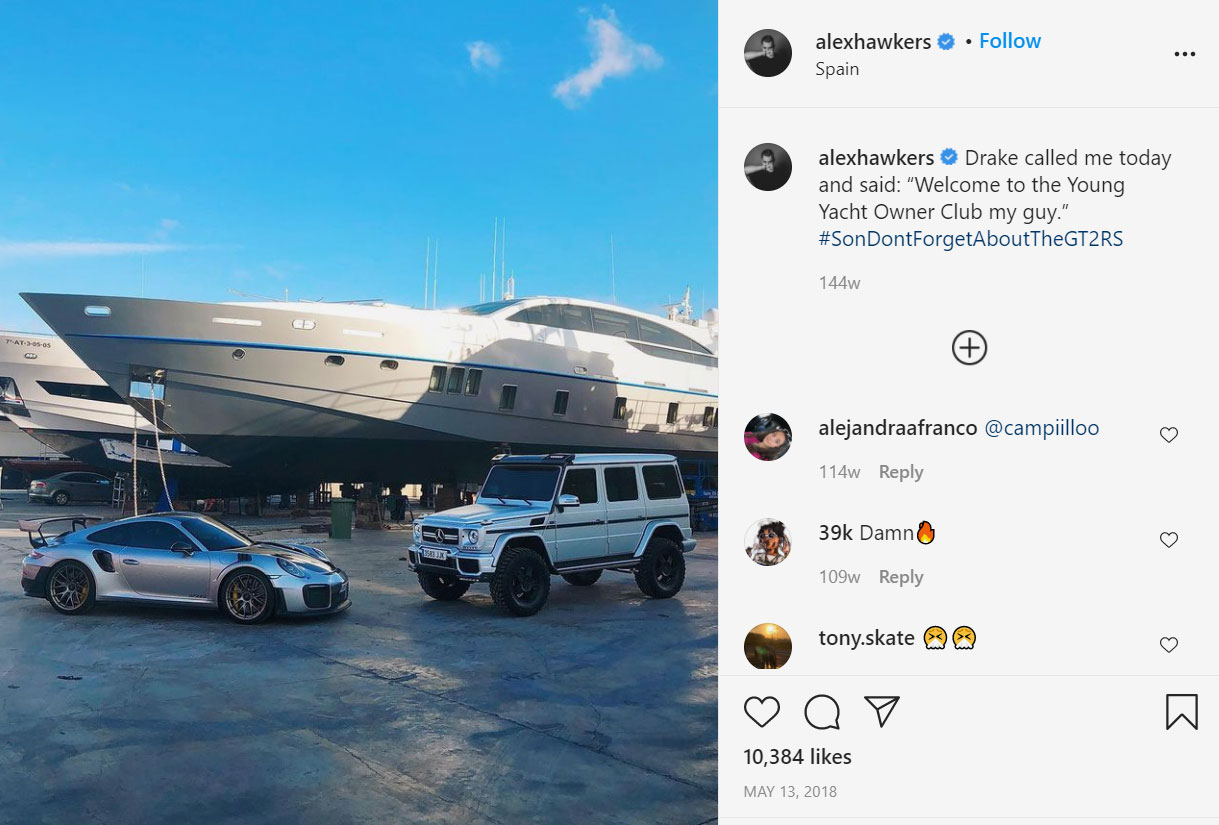
Task: Open alejandraafranco's profile avatar
Action: click(x=768, y=437)
